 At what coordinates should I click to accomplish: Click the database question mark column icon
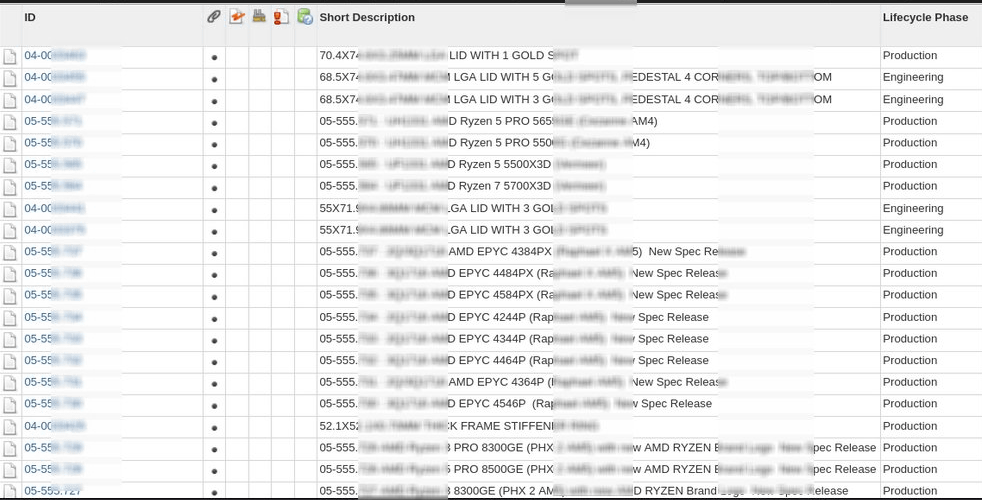point(305,17)
